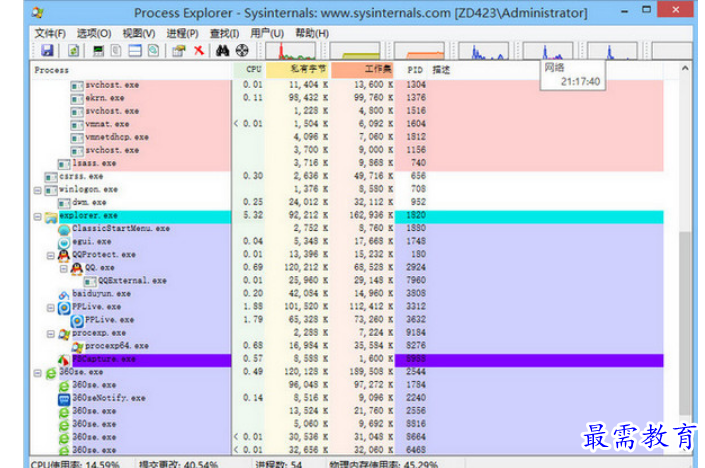Sort by the Process column header
This screenshot has height=468, width=705.
click(x=131, y=70)
